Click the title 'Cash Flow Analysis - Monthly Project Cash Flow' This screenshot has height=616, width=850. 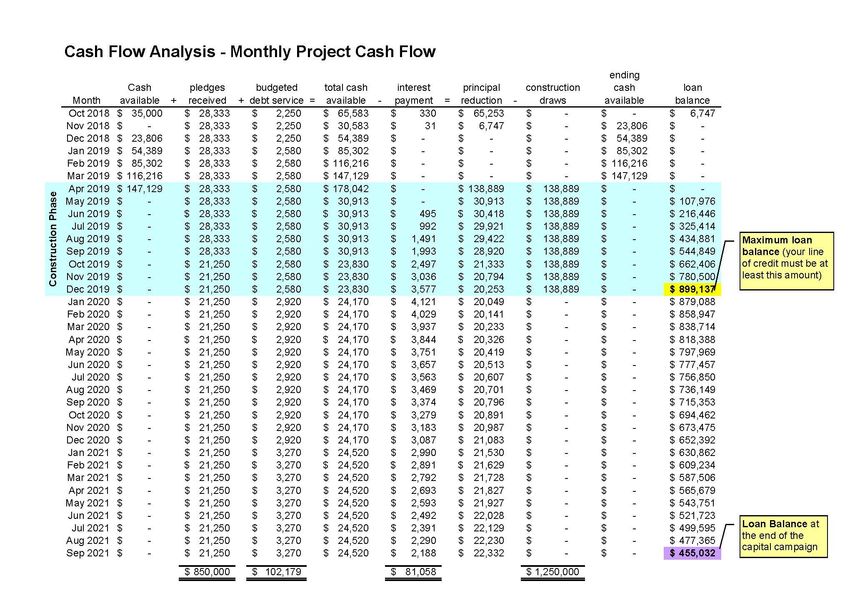click(250, 52)
